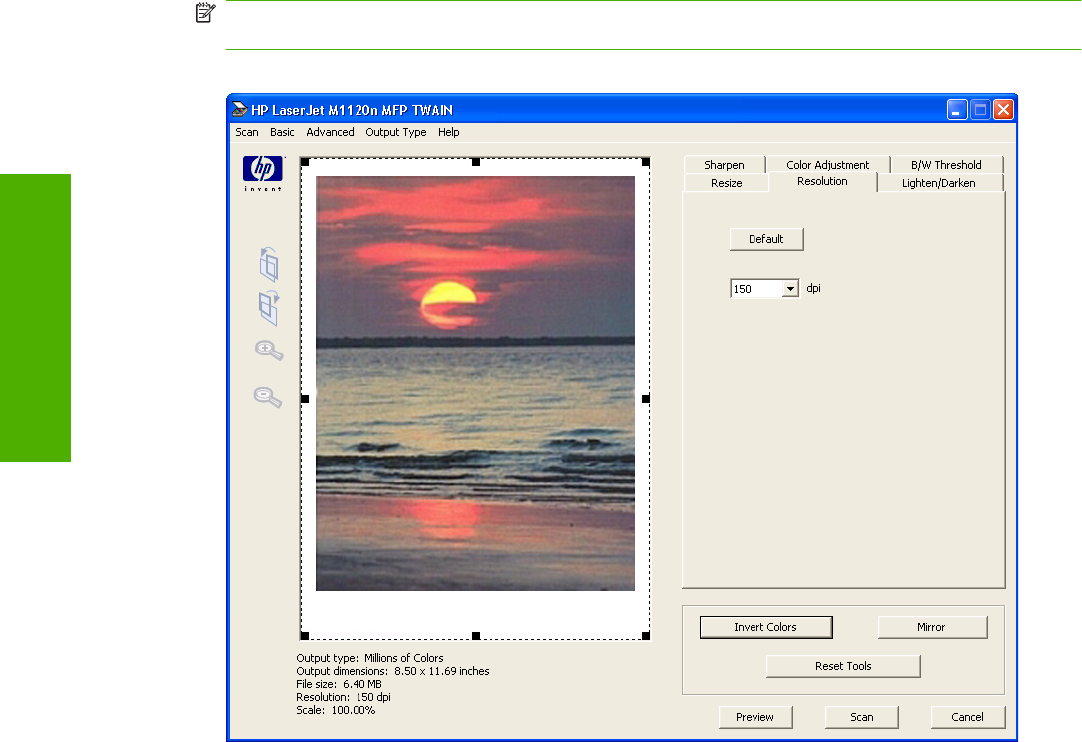Viewport: 1082px width, 742px height.
Task: Open the Basic menu
Action: pyautogui.click(x=282, y=132)
